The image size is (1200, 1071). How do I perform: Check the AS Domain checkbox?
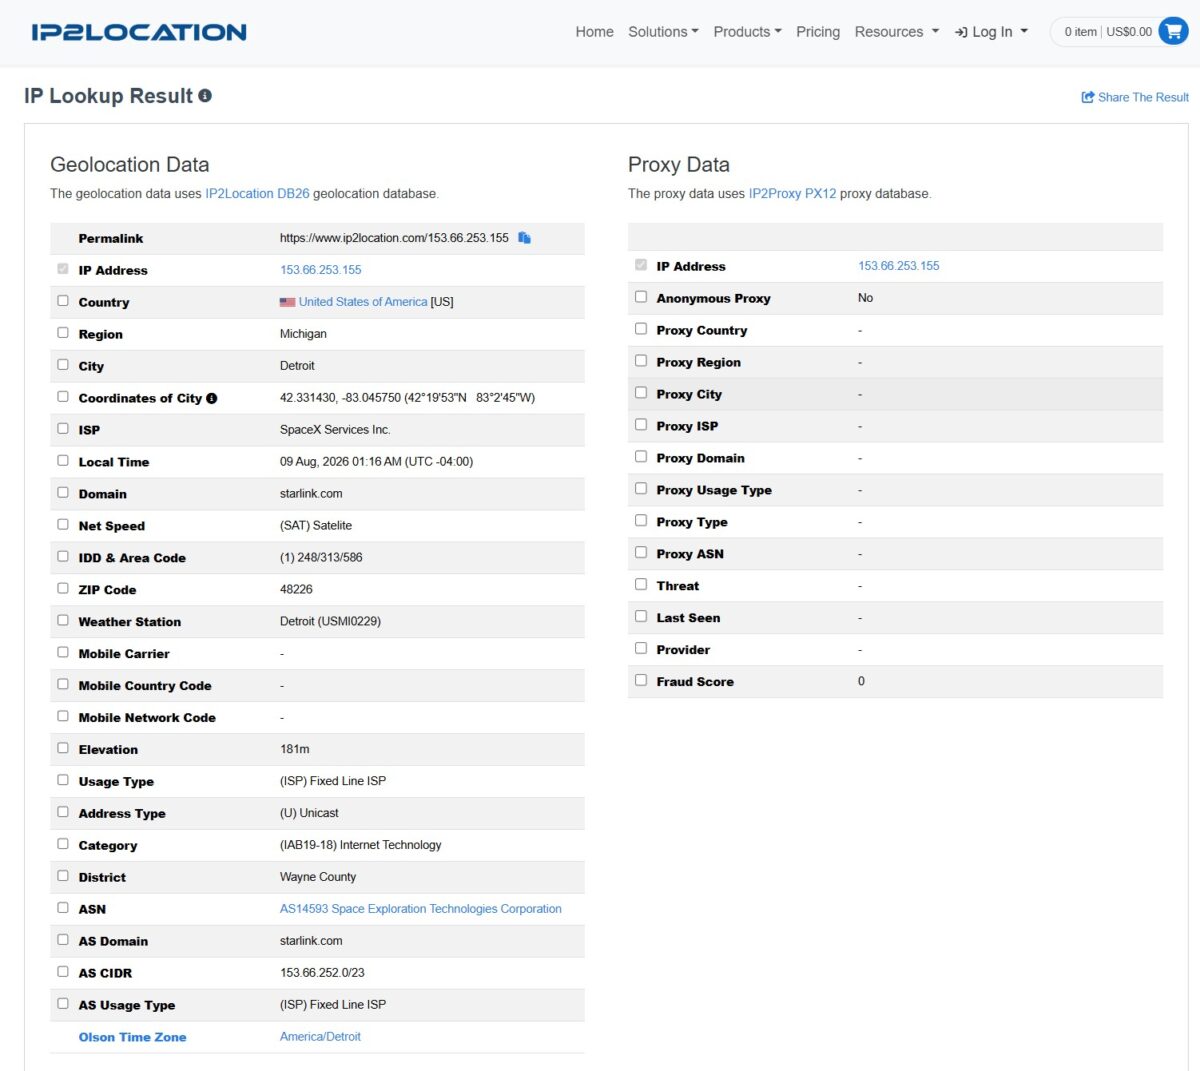pos(63,940)
